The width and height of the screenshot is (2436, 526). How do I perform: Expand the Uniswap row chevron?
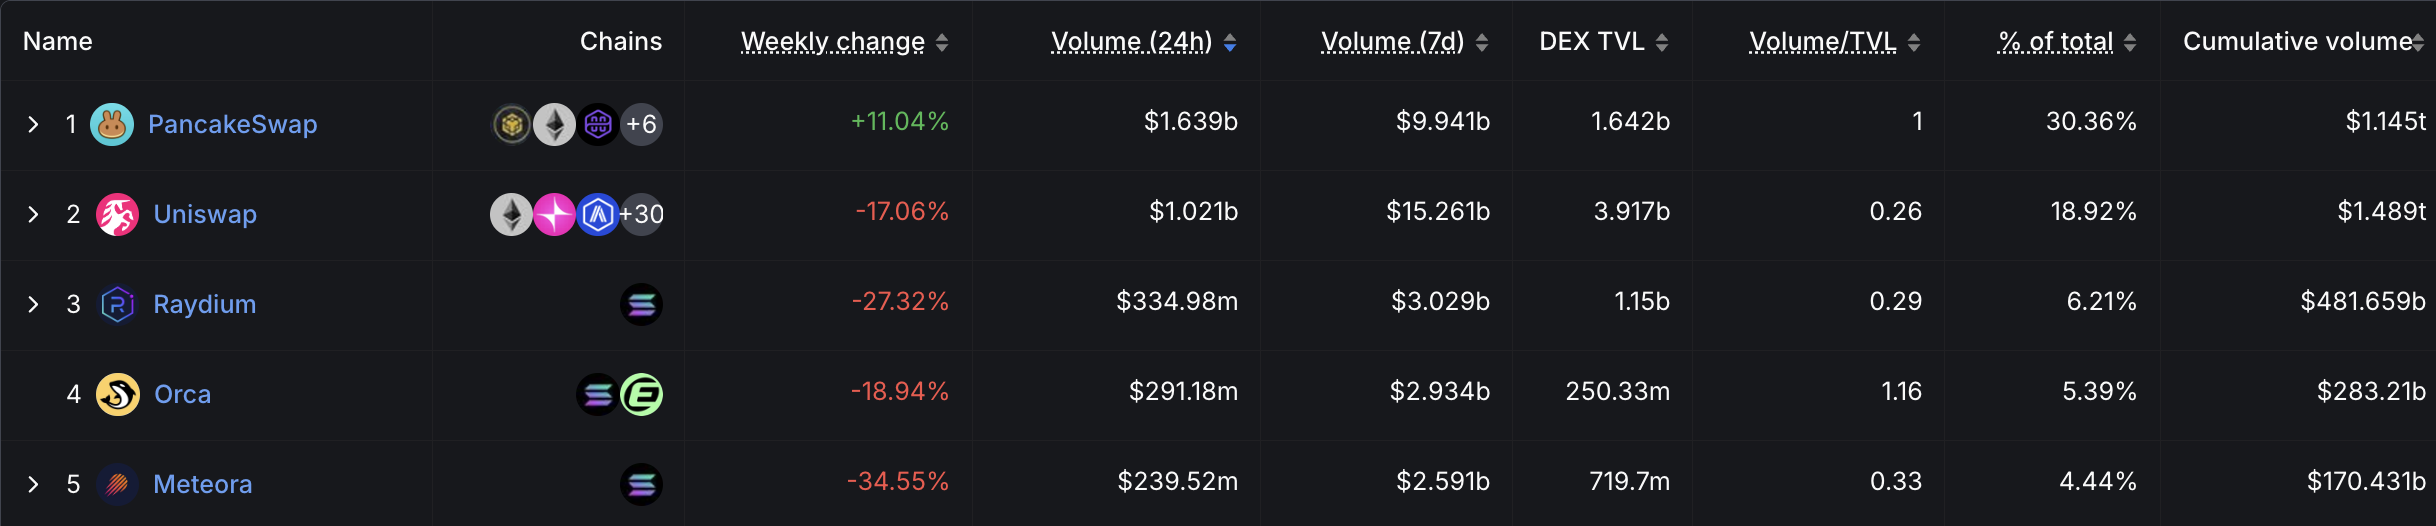33,214
